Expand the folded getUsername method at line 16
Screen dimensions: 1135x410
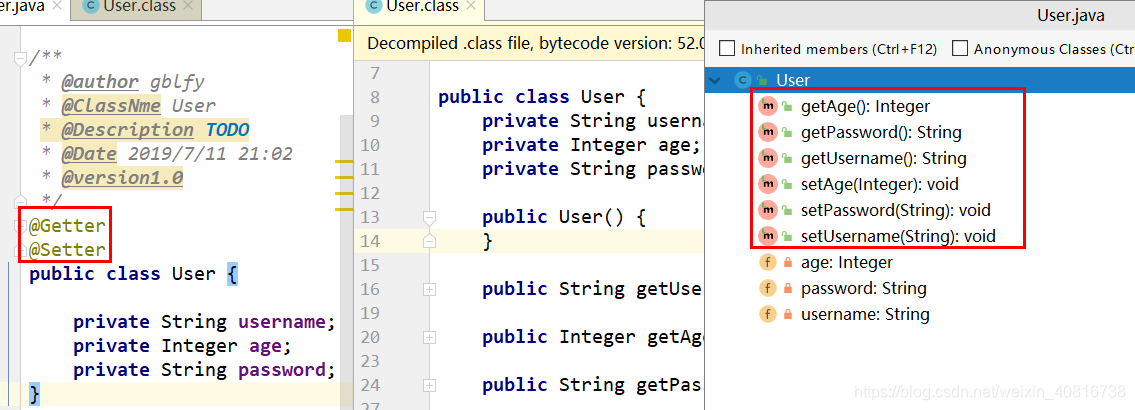429,289
